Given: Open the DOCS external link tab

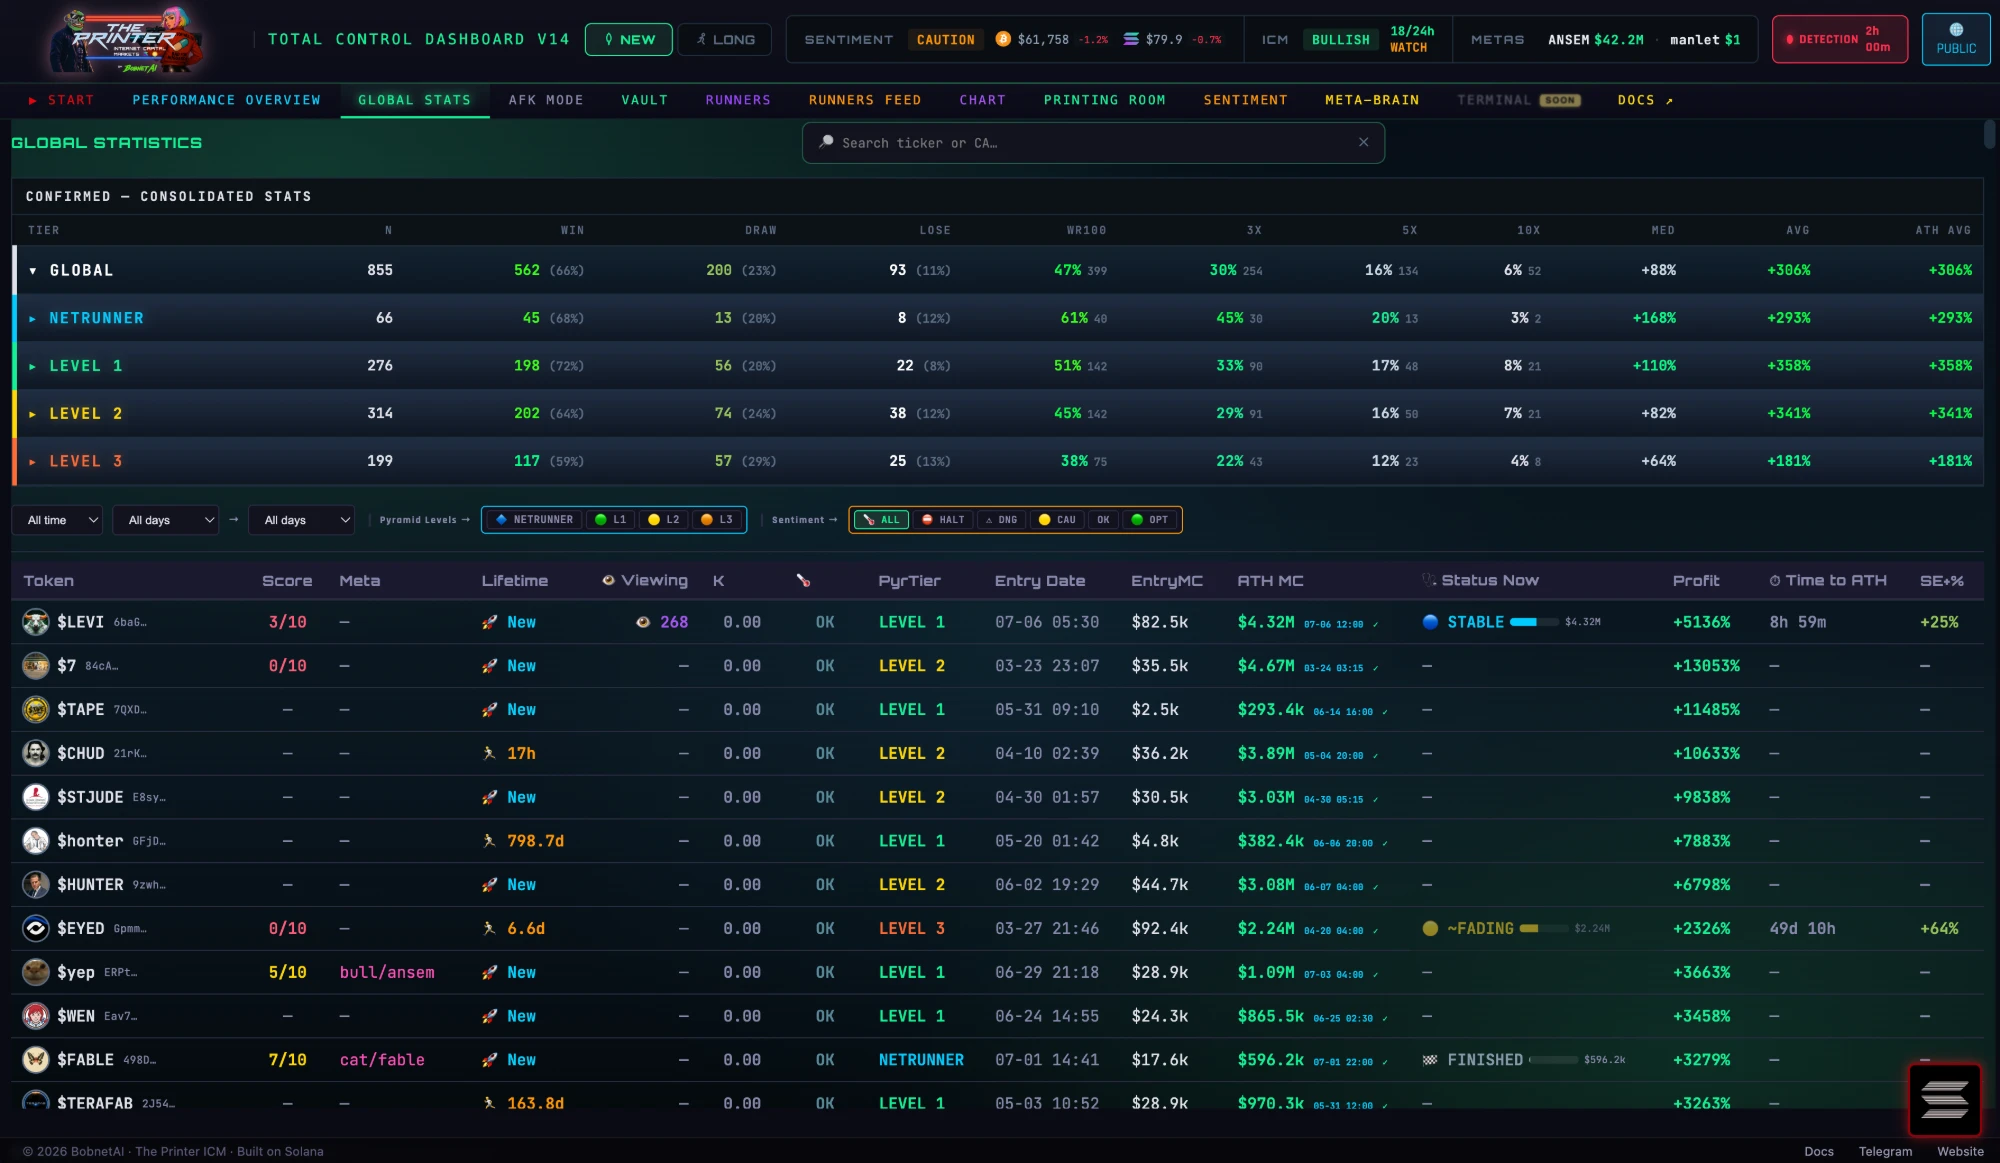Looking at the screenshot, I should tap(1645, 100).
